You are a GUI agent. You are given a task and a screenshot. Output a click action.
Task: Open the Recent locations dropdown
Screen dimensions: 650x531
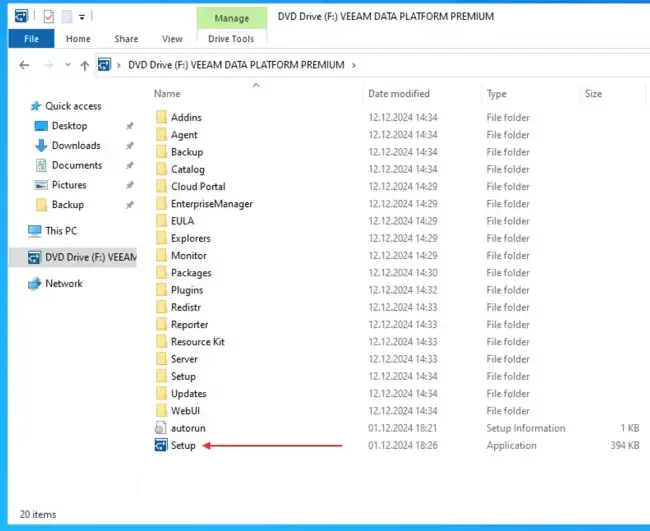68,65
